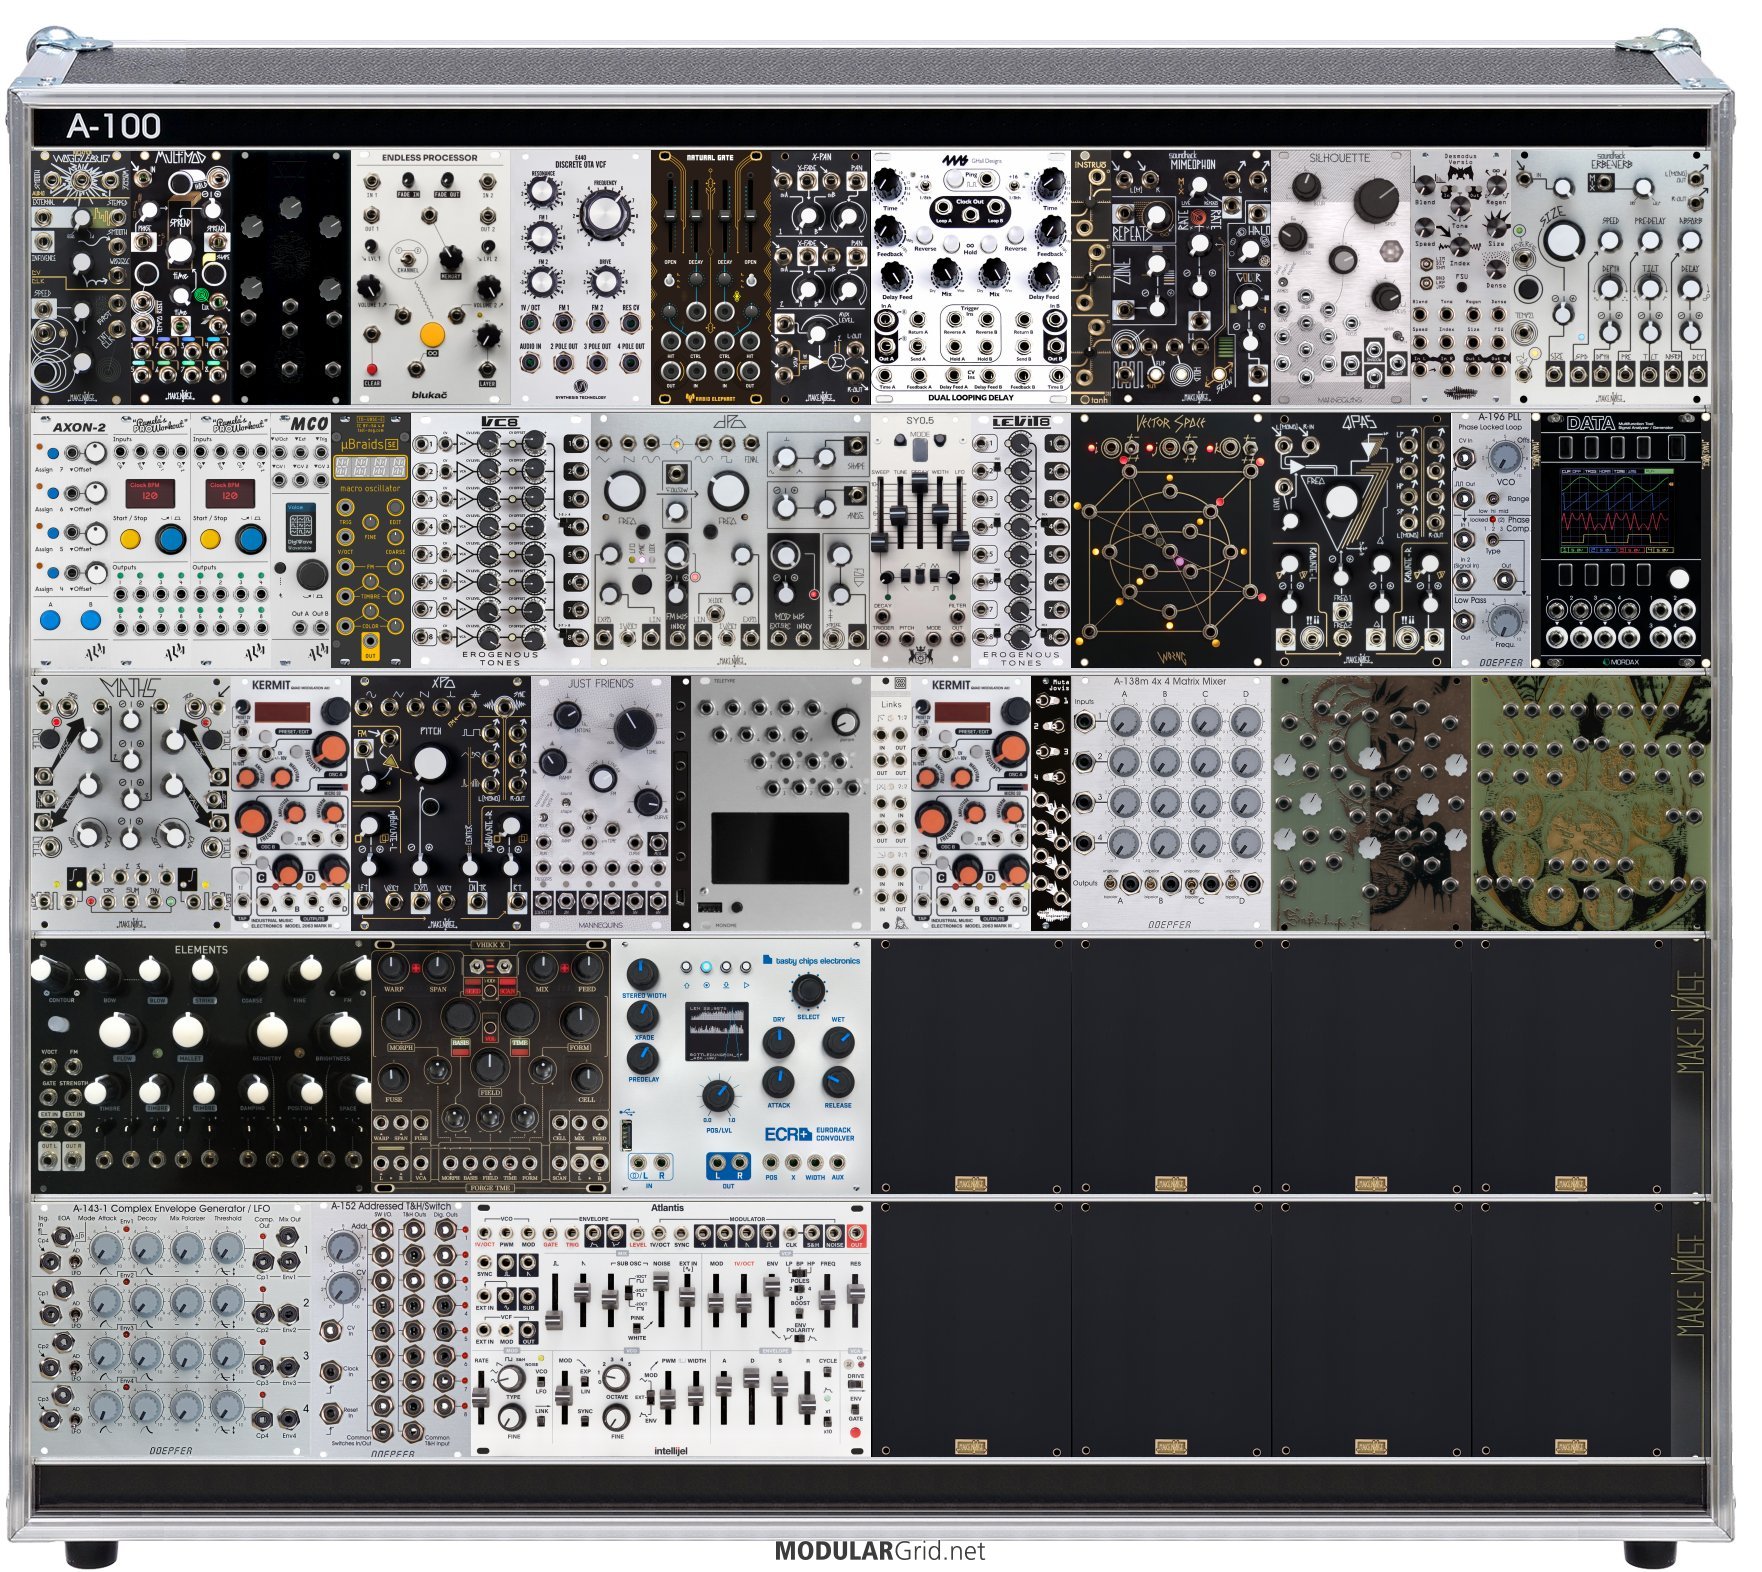Push the red button at Atlantis' bottom corner
This screenshot has height=1572, width=1762.
pyautogui.click(x=855, y=1432)
